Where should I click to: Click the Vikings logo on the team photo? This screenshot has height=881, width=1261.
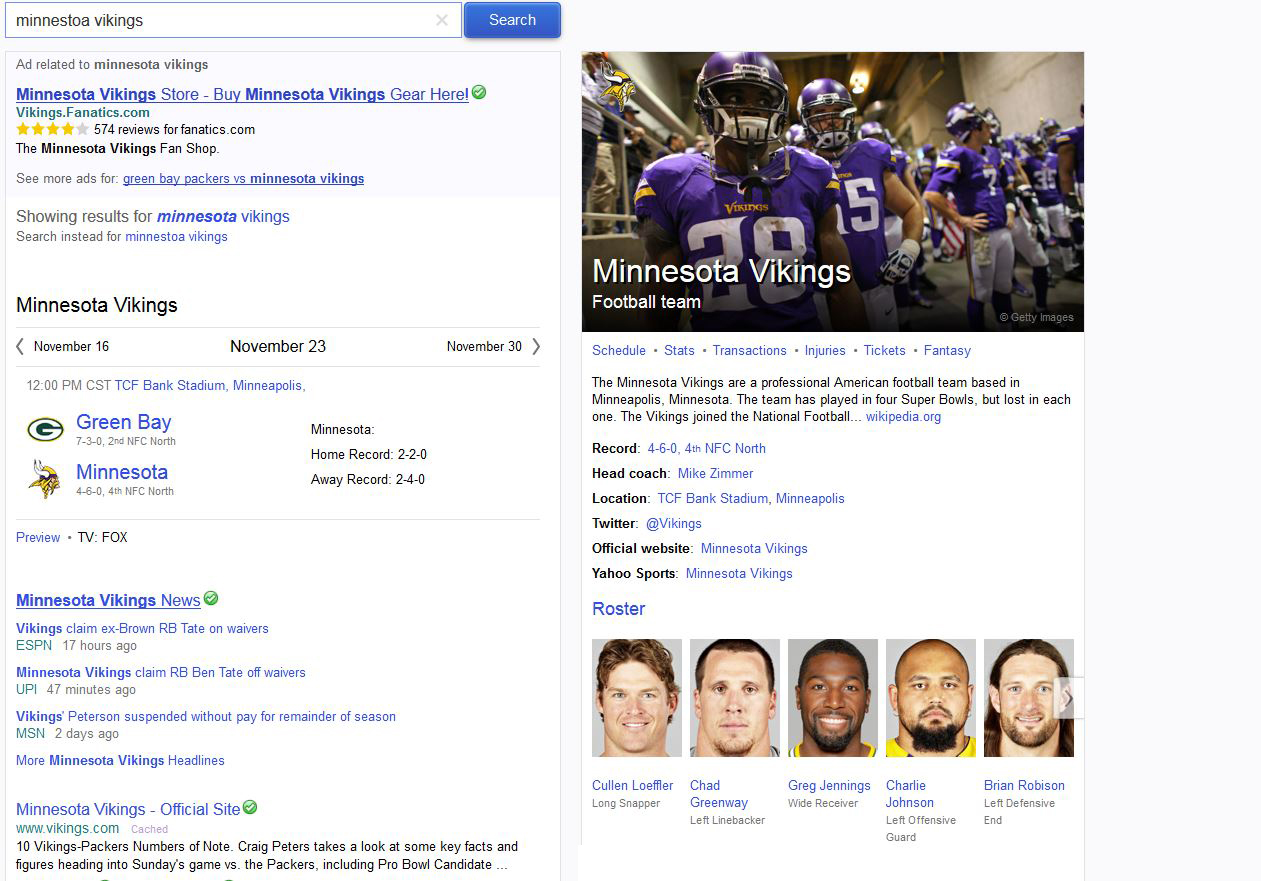click(x=616, y=87)
